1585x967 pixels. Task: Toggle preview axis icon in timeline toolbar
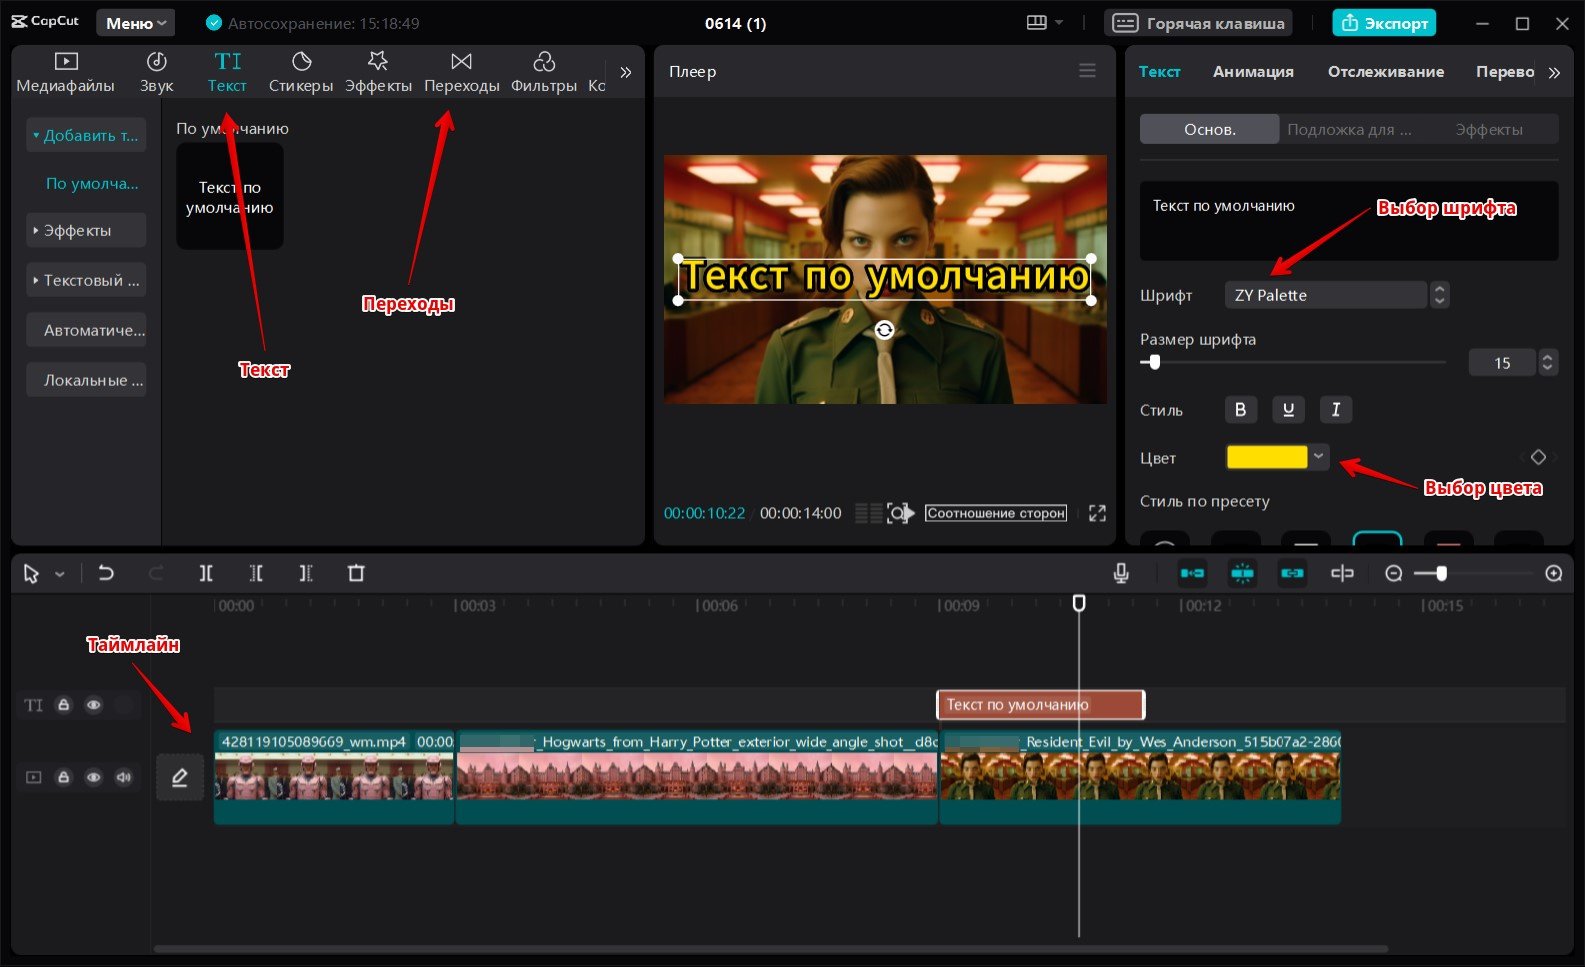click(x=1342, y=573)
